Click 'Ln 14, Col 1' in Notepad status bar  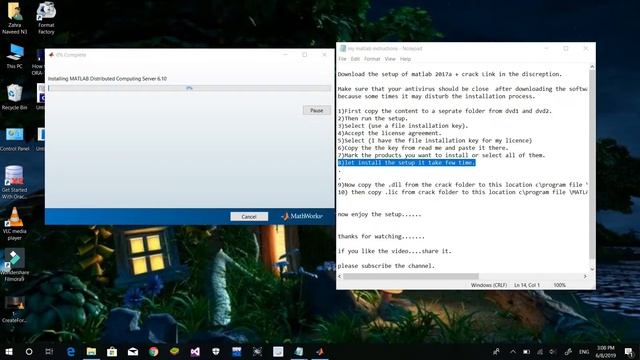[x=527, y=285]
